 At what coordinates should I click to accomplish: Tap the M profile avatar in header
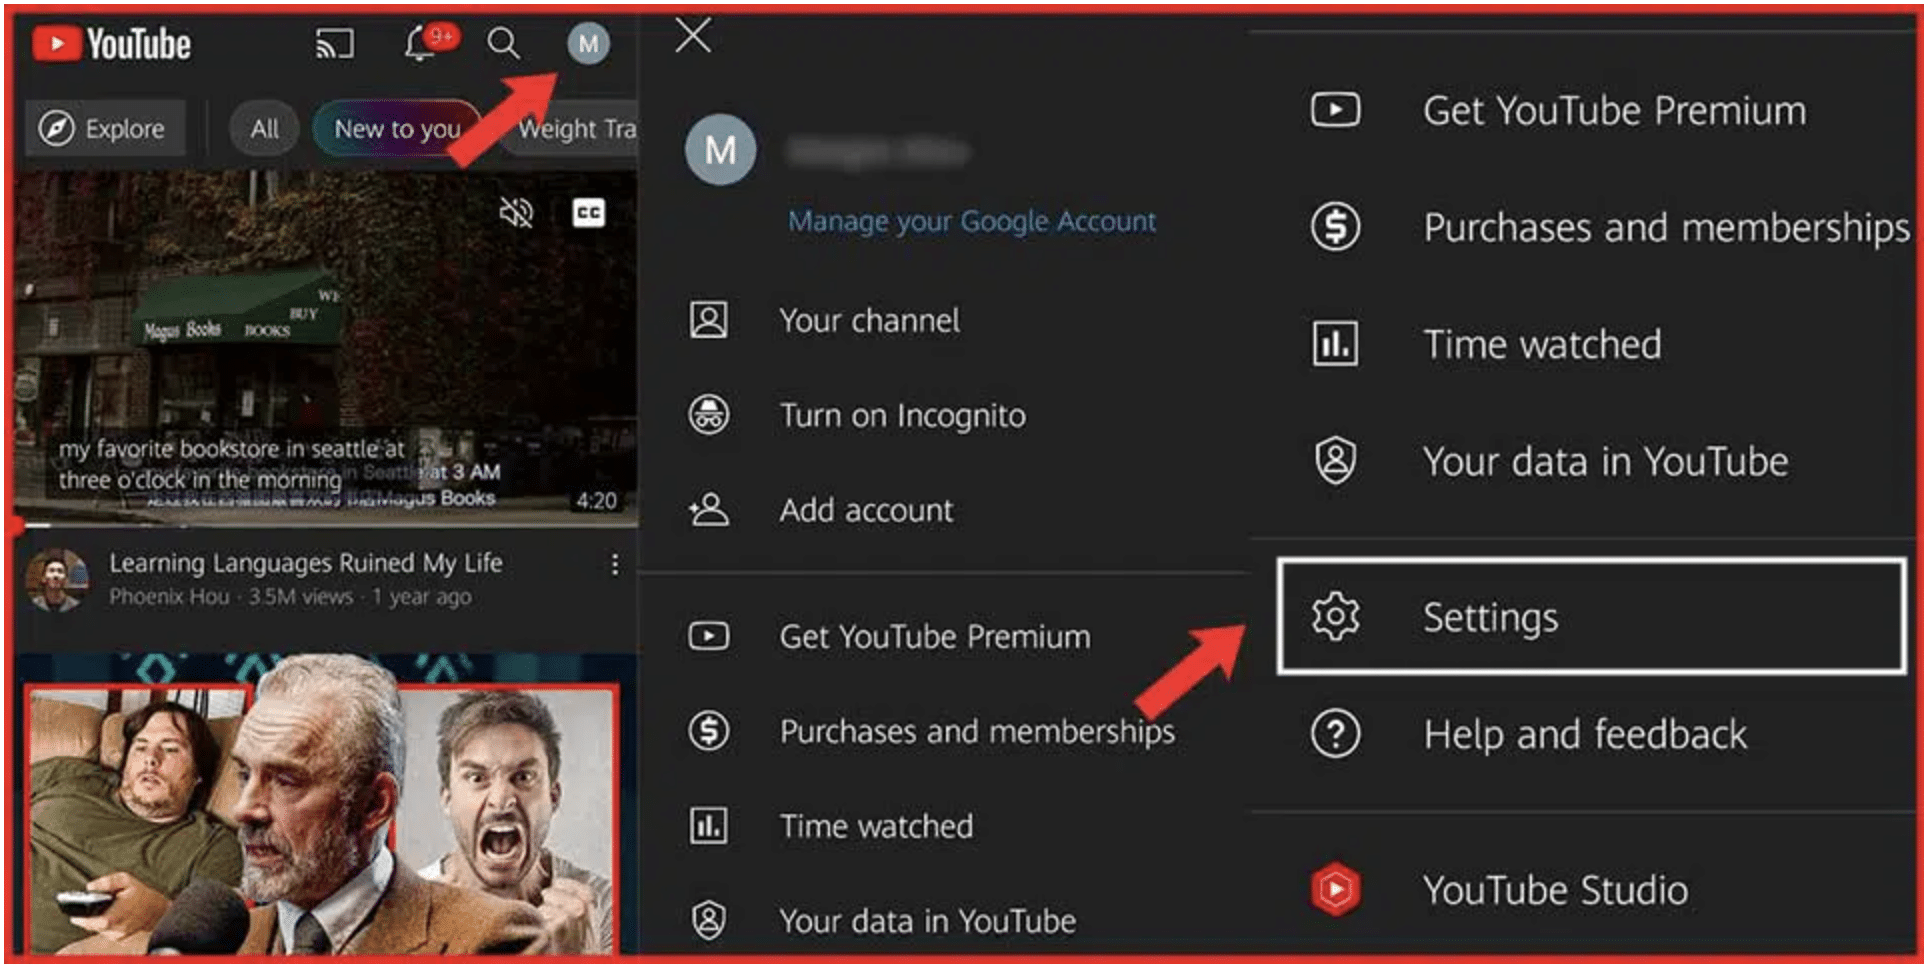point(588,44)
